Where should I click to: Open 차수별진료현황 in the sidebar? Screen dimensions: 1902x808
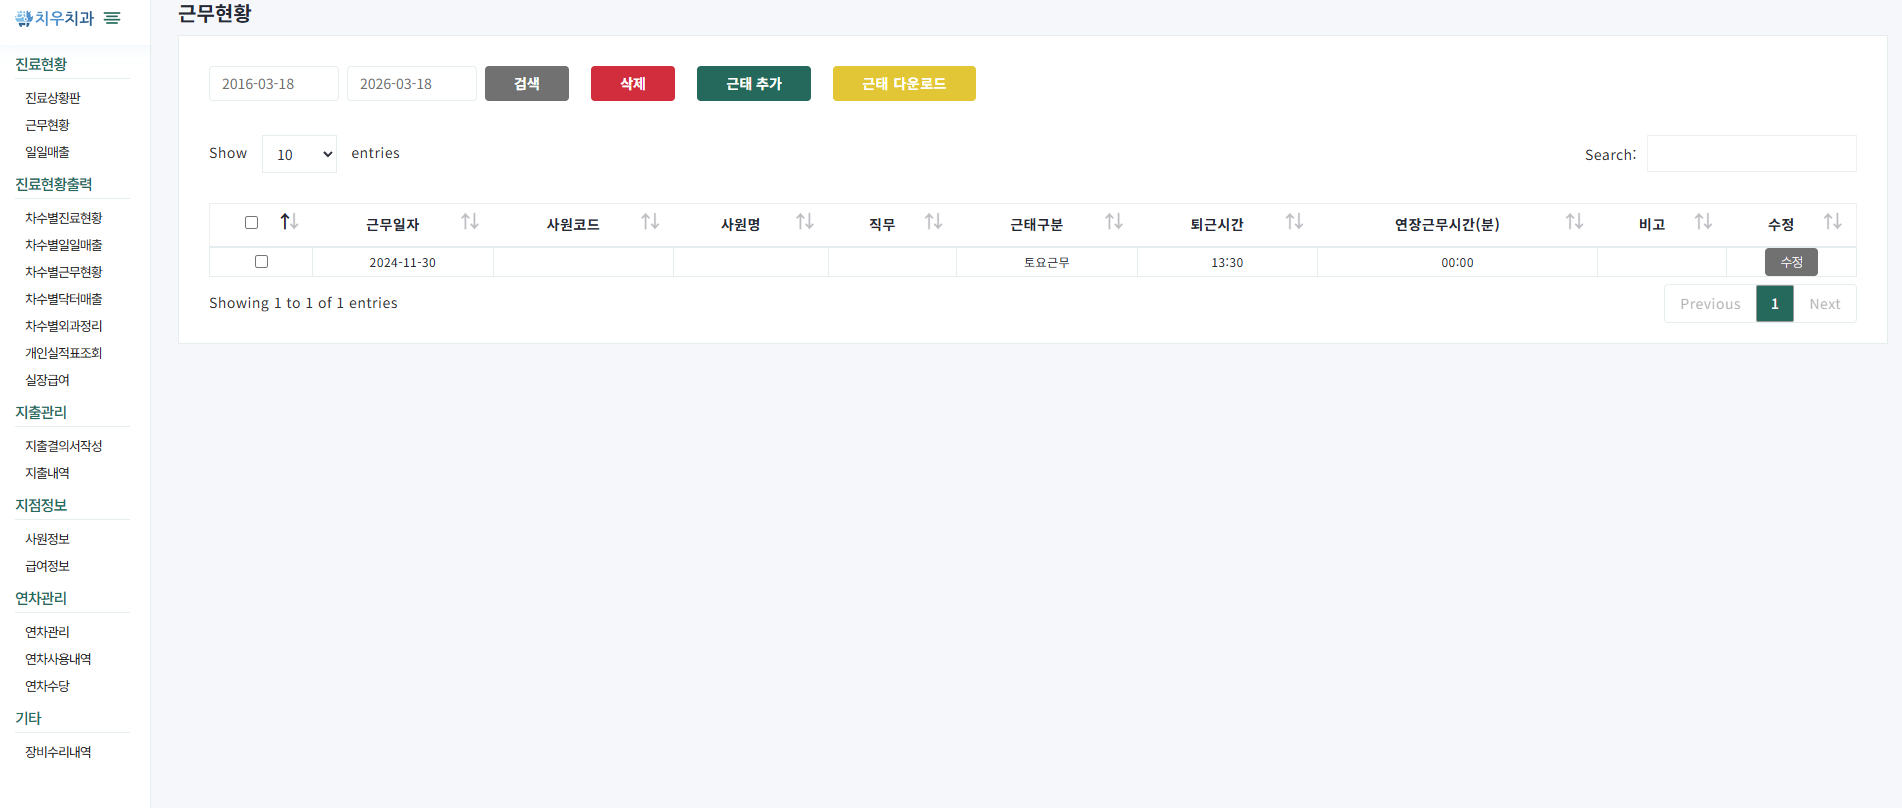click(64, 218)
